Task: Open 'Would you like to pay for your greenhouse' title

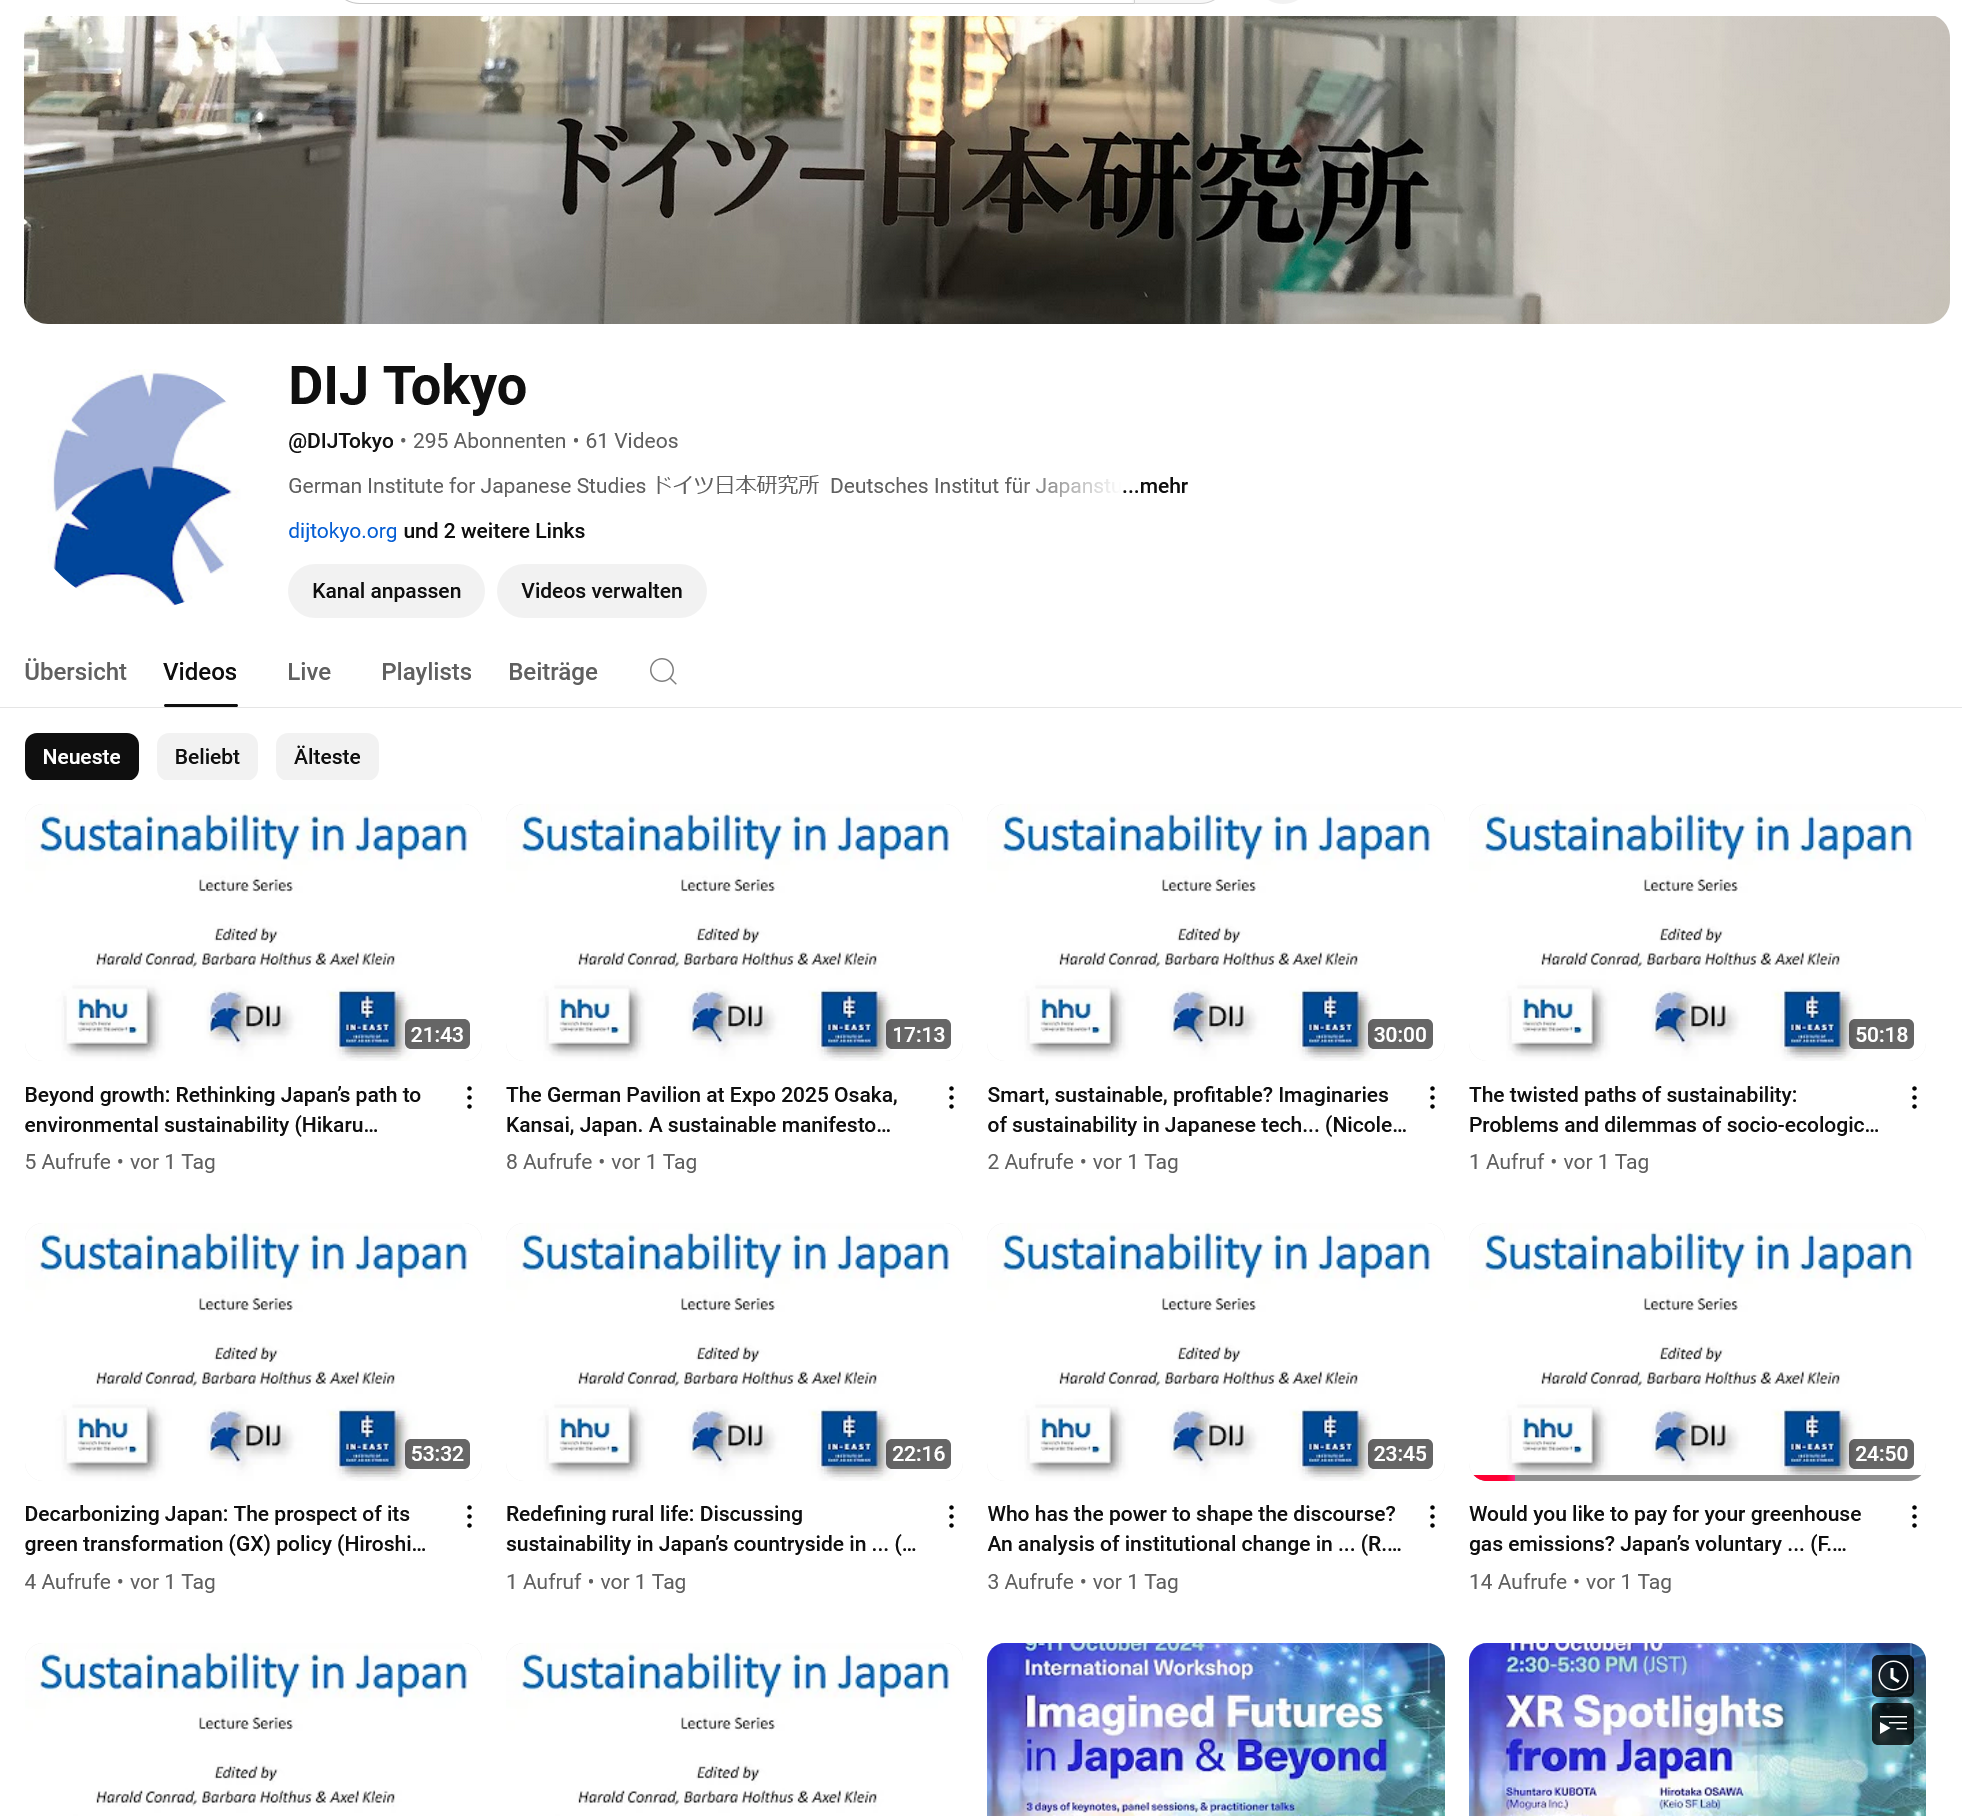Action: click(x=1665, y=1529)
